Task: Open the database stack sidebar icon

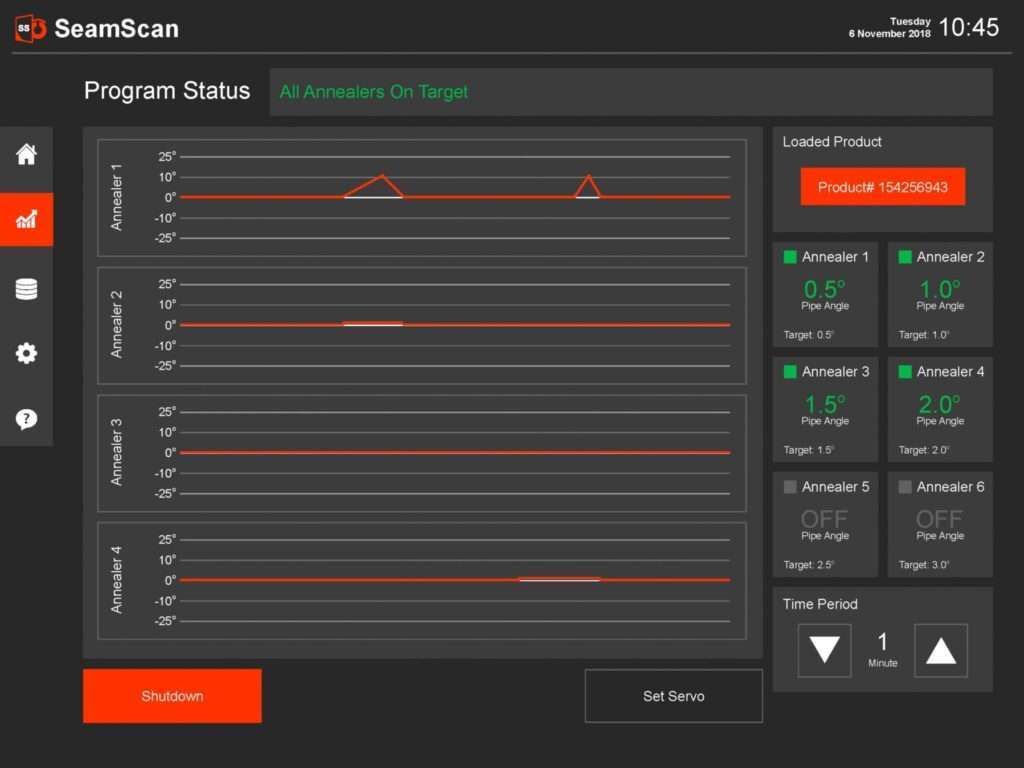Action: pos(26,289)
